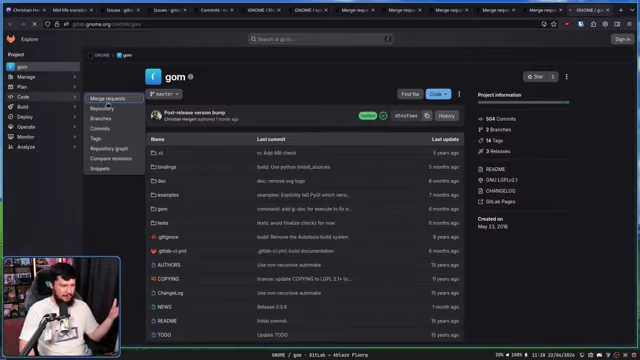Screen dimensions: 640x360
Task: Open the browser hamburger menu icon
Action: [x=629, y=24]
